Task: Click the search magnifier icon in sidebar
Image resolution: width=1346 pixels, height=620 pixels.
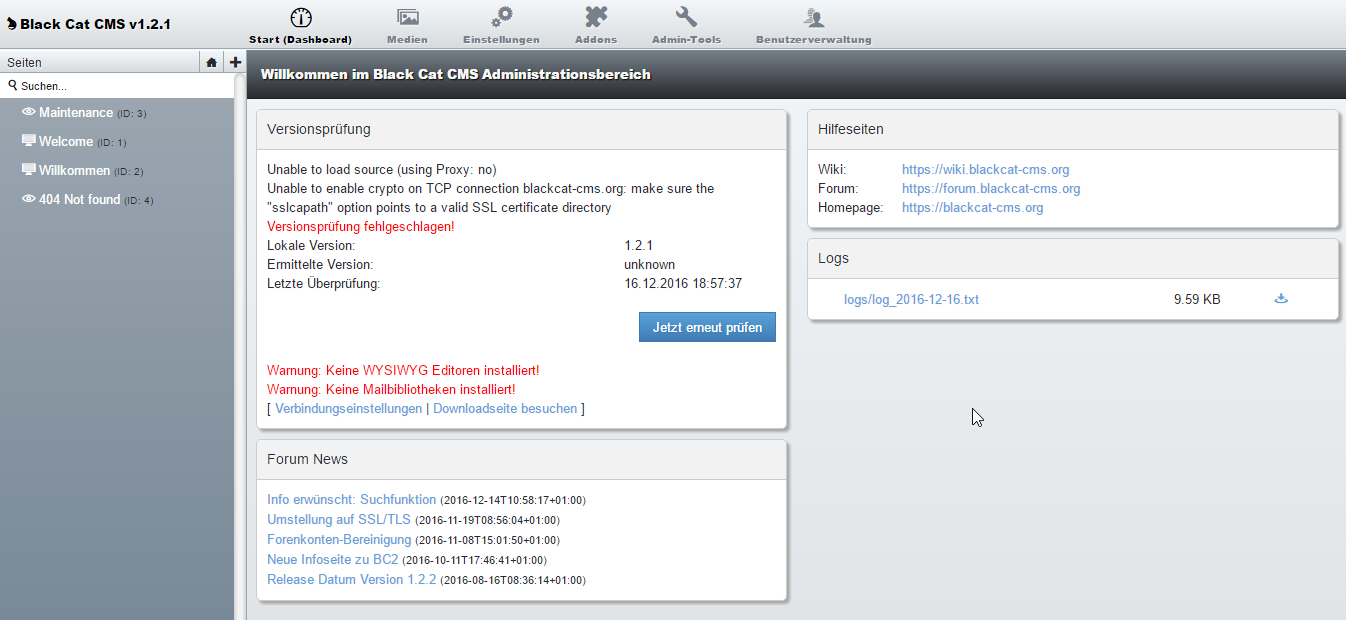Action: point(13,86)
